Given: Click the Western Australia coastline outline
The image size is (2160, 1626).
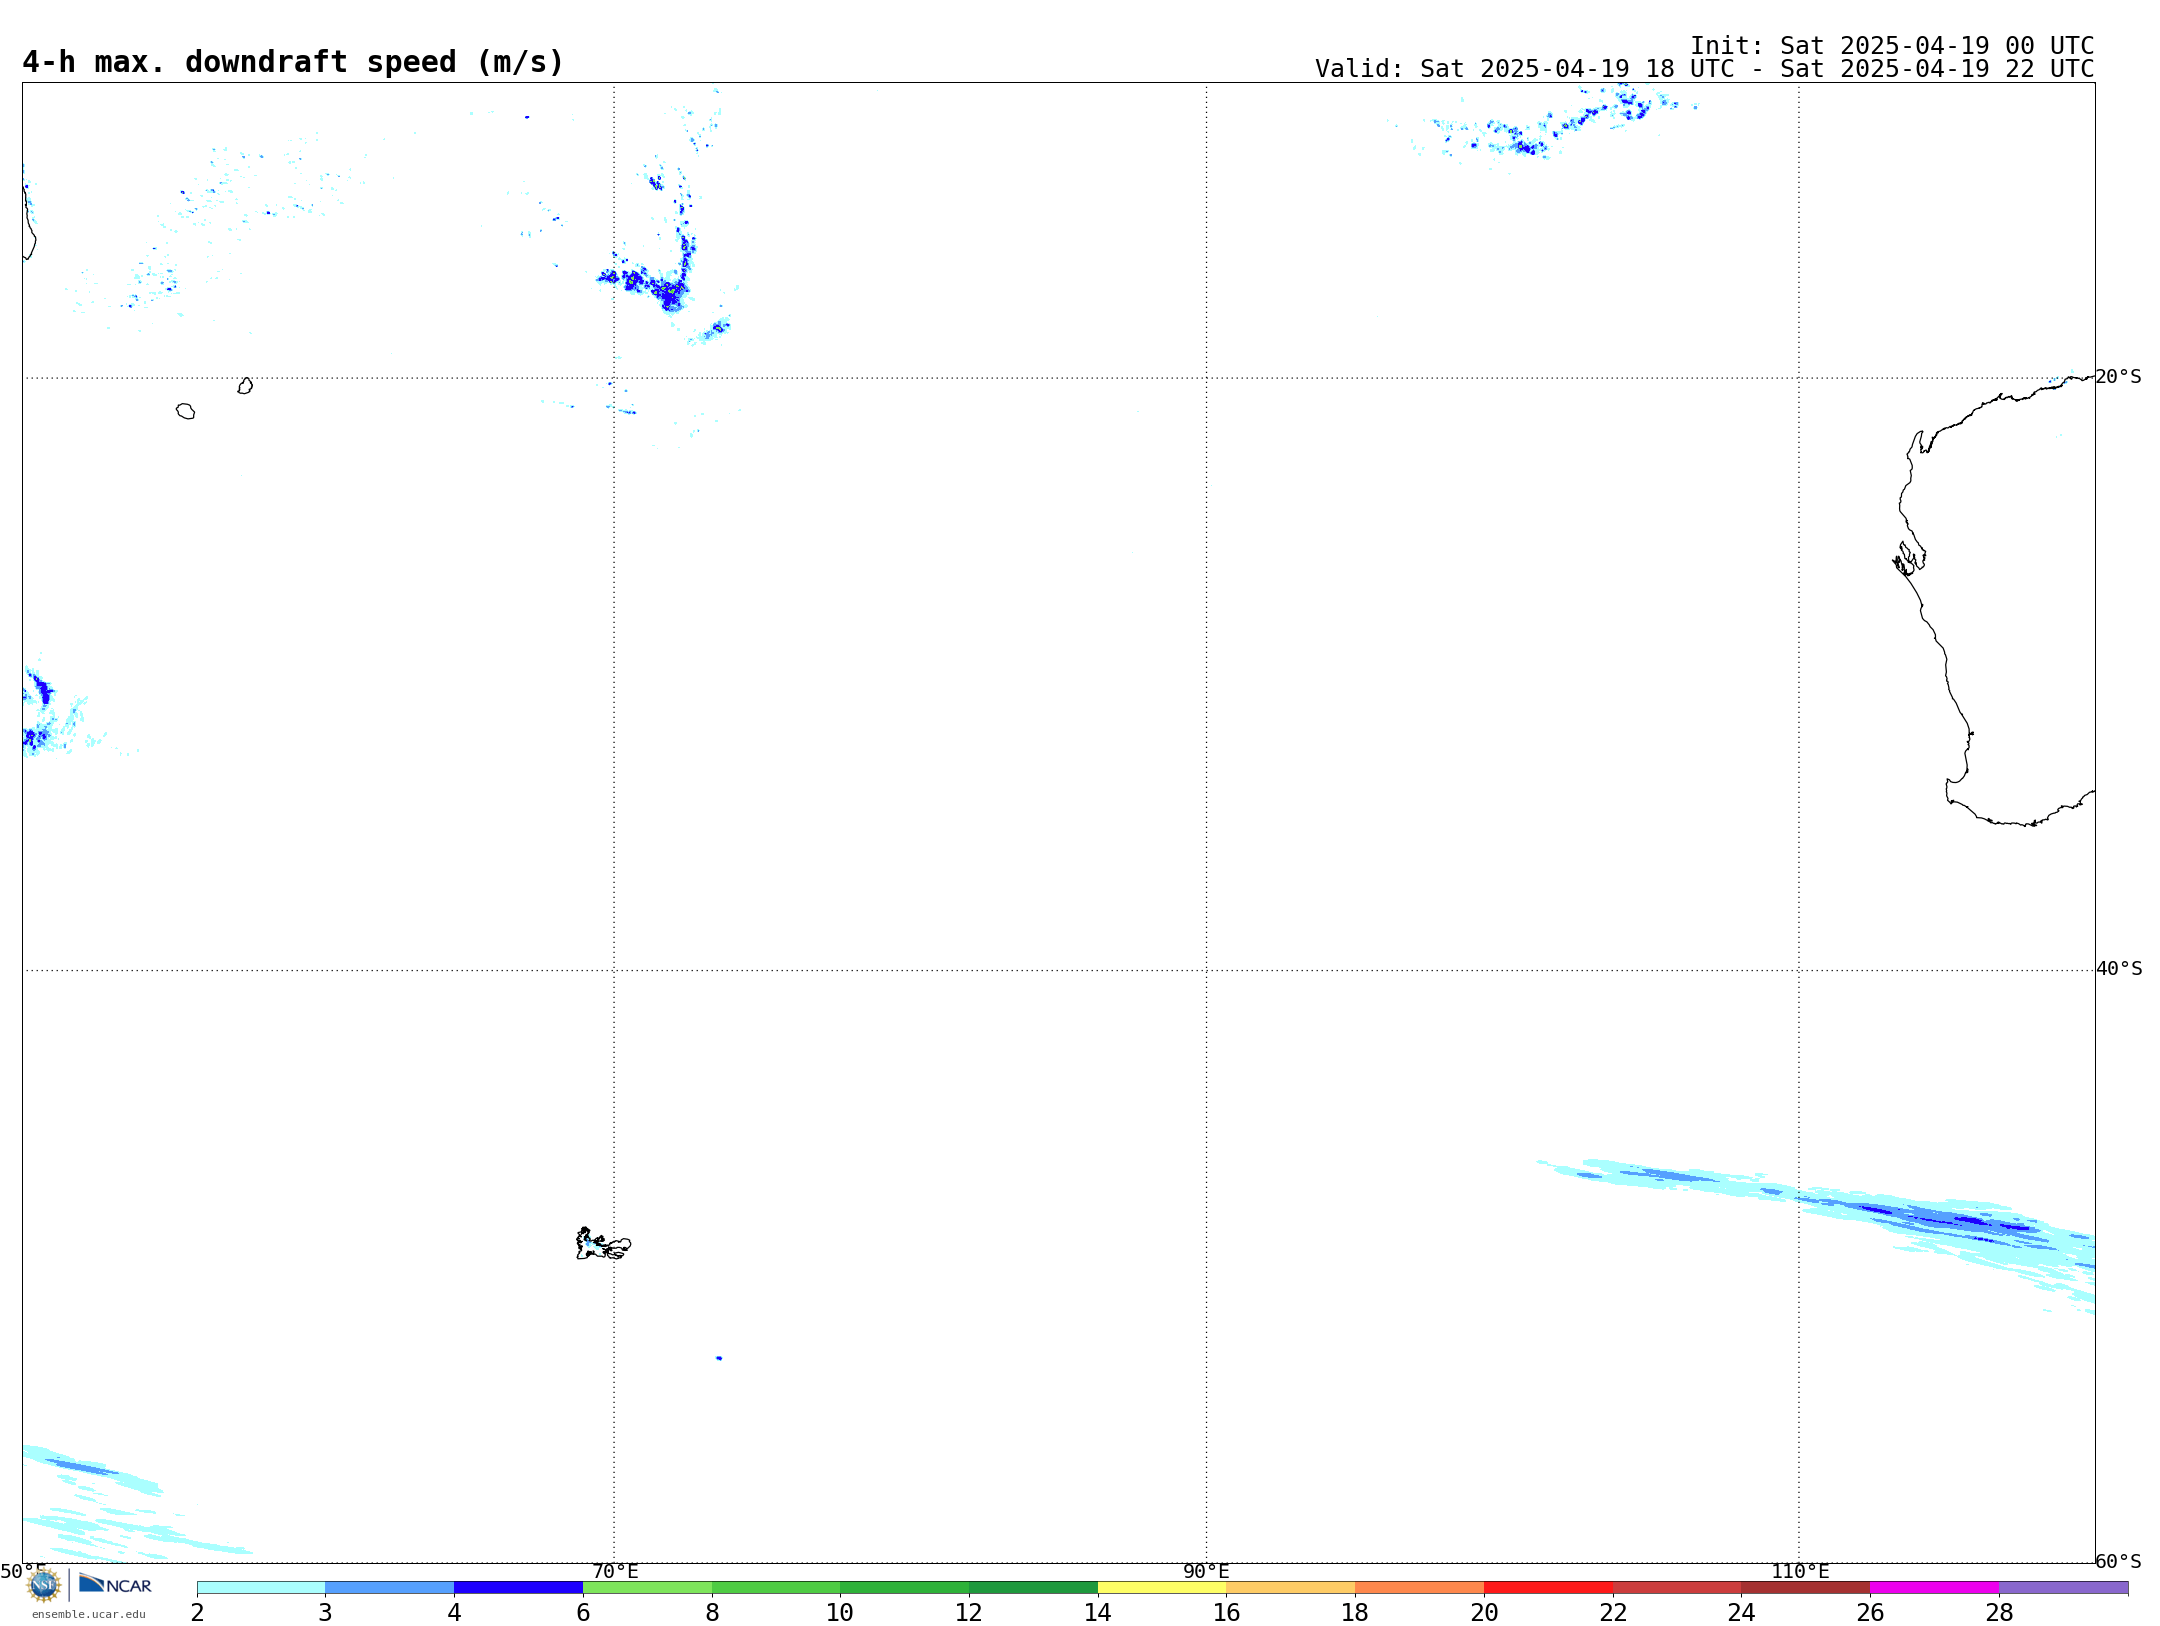Looking at the screenshot, I should click(x=1994, y=600).
